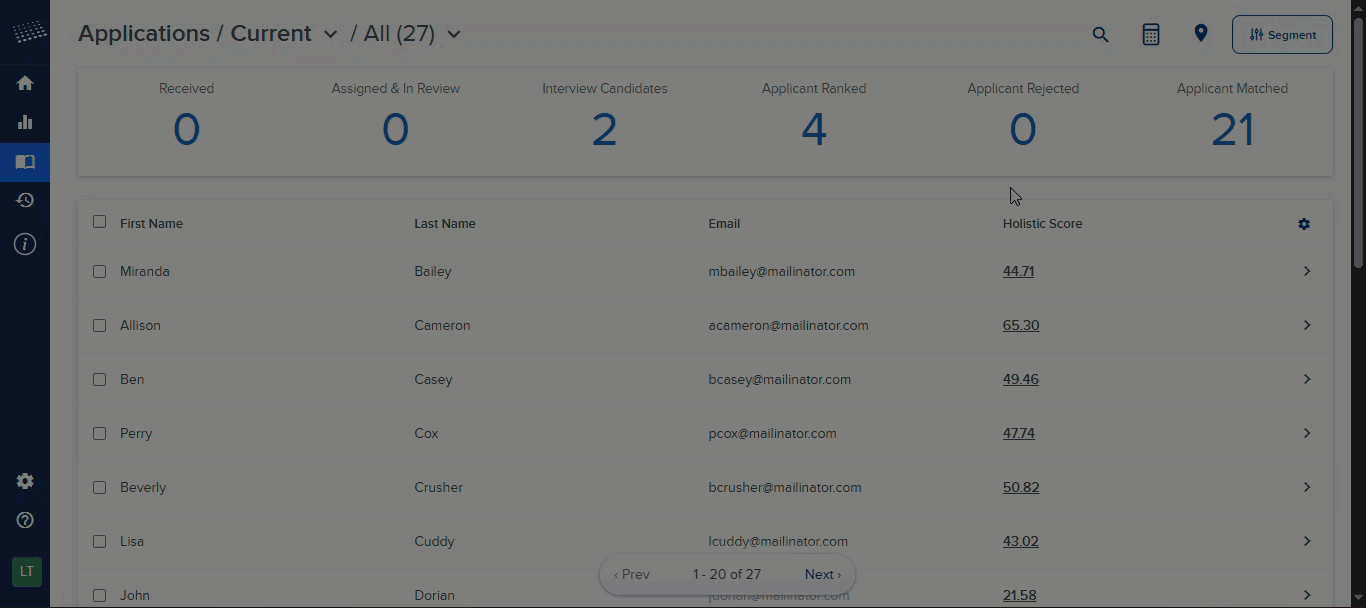Screen dimensions: 1366x608
Task: Open holistic score 65.30 link
Action: click(x=1021, y=325)
